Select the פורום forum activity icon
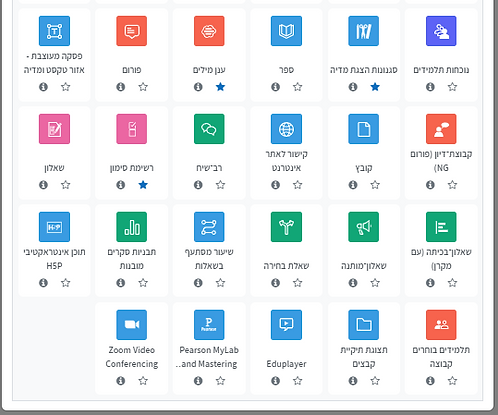Screen dimensions: 498x415 coord(131,31)
